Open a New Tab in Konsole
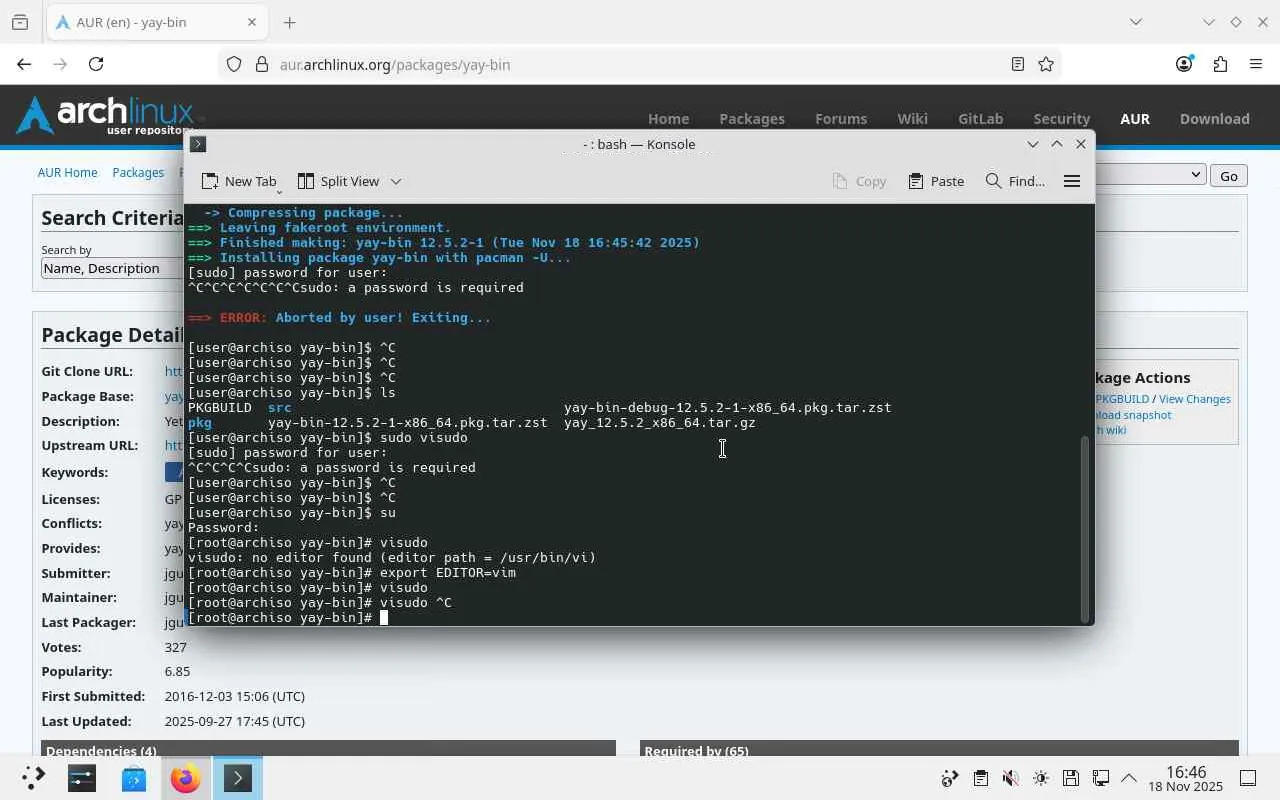Viewport: 1280px width, 800px height. [239, 181]
